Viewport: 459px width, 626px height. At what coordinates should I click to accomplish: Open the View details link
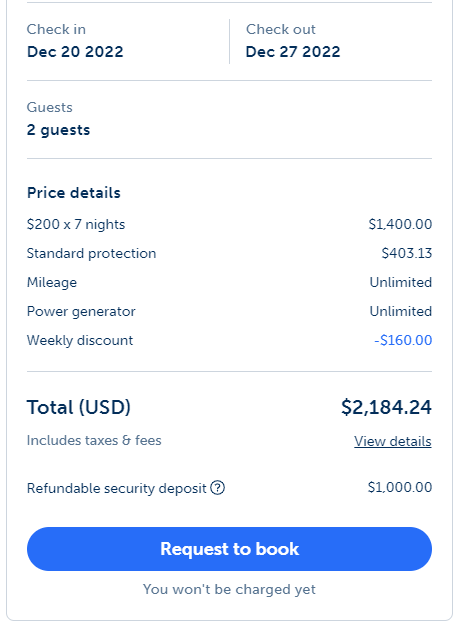coord(393,441)
